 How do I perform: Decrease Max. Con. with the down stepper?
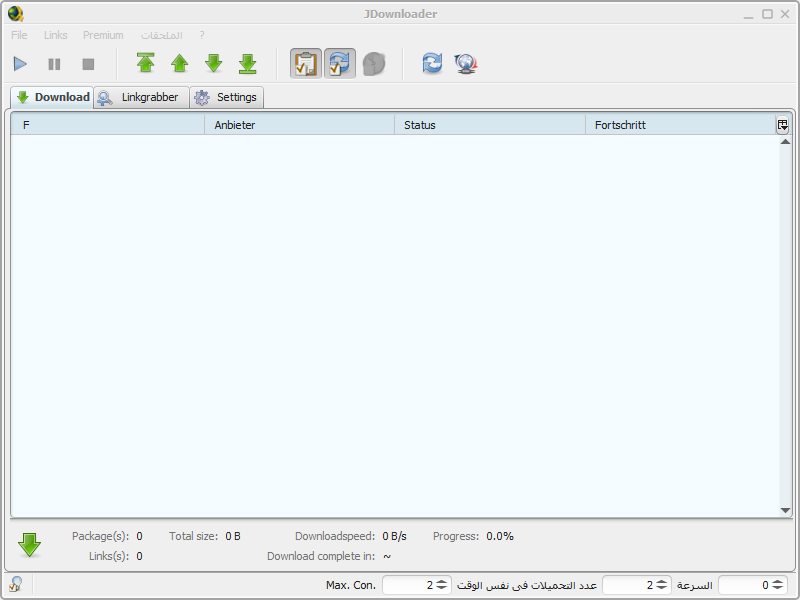click(441, 588)
